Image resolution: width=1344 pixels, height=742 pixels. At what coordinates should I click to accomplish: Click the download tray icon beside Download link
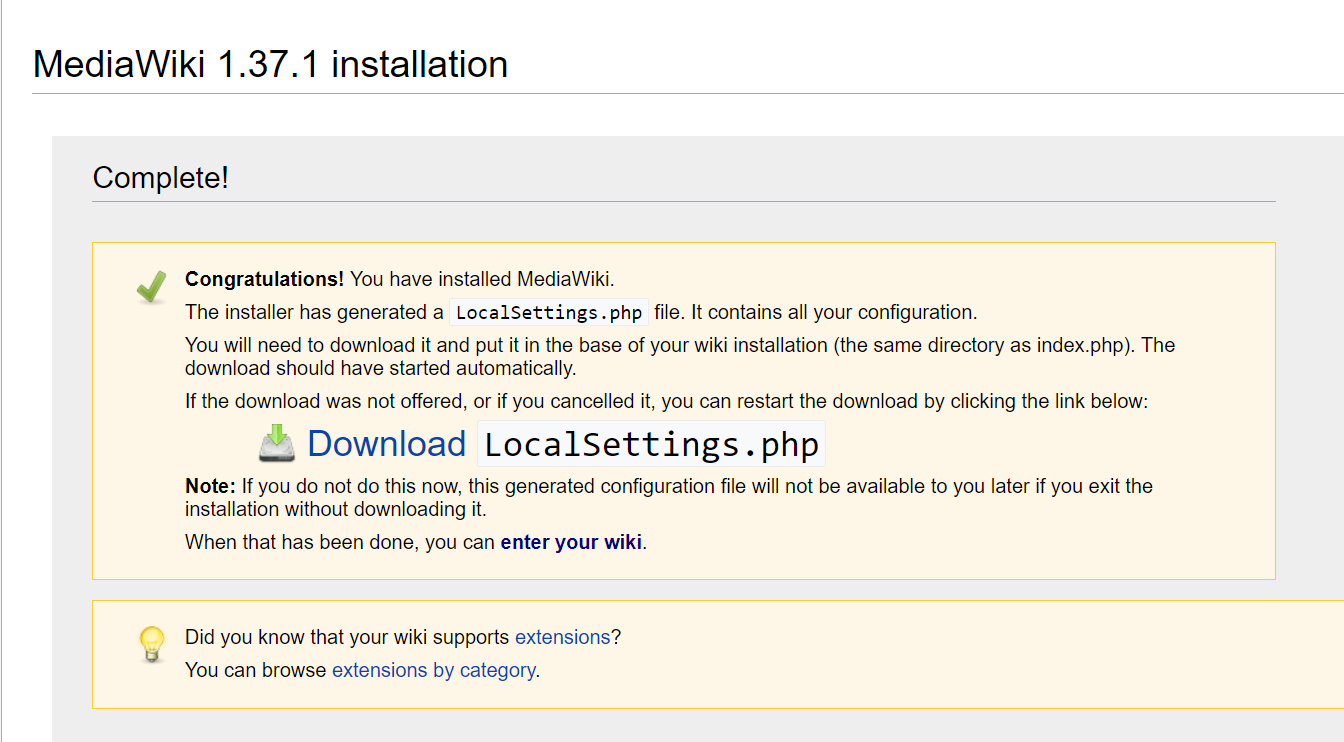(x=275, y=443)
